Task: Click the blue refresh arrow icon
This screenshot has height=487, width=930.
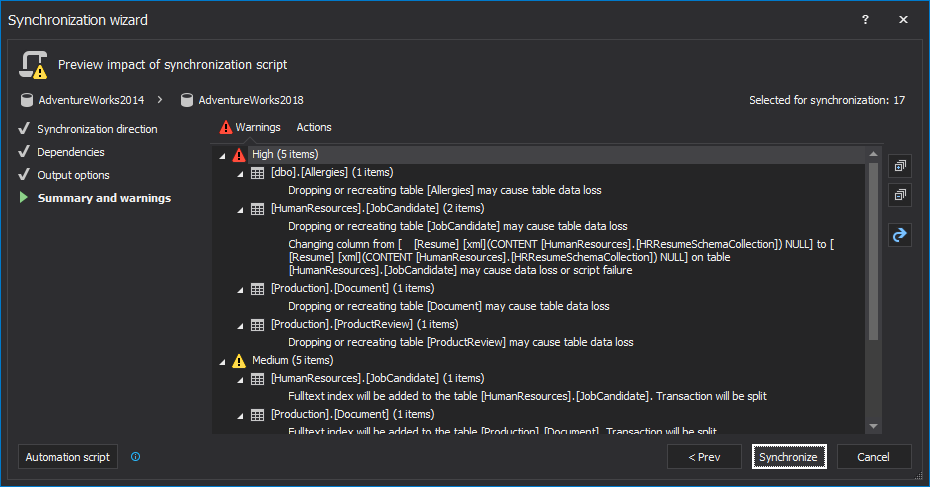Action: click(899, 235)
